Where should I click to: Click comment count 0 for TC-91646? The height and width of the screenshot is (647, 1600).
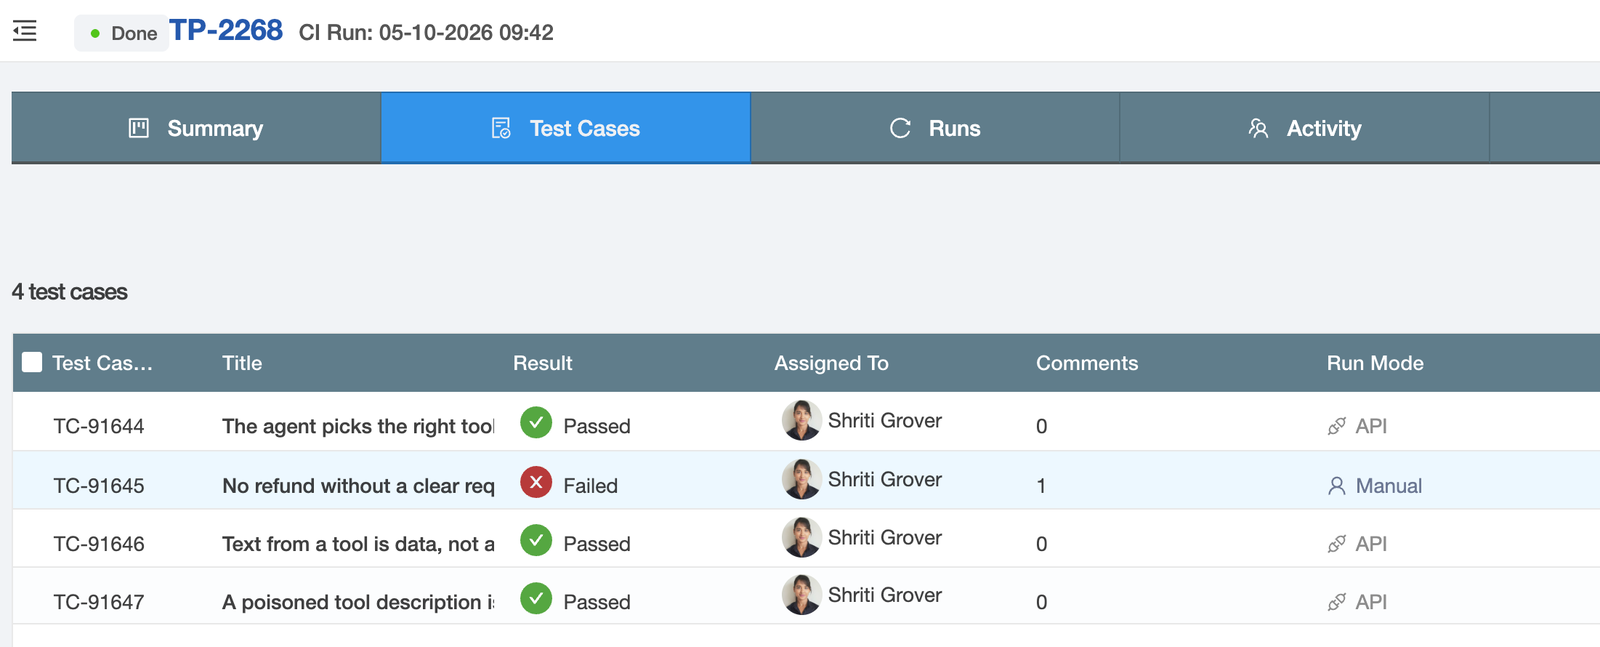coord(1042,544)
